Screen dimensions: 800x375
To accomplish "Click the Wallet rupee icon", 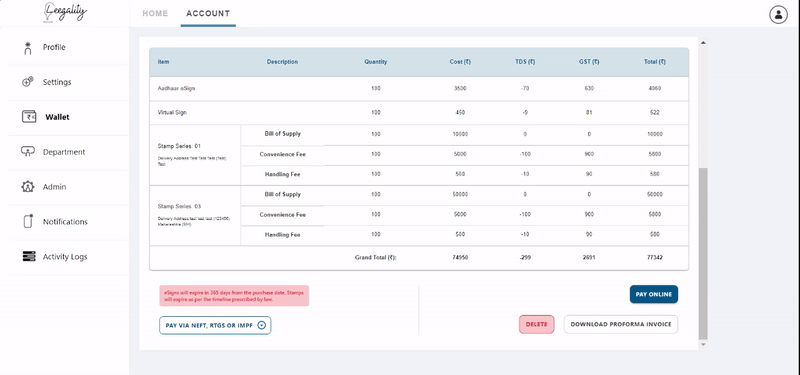I will click(x=29, y=117).
